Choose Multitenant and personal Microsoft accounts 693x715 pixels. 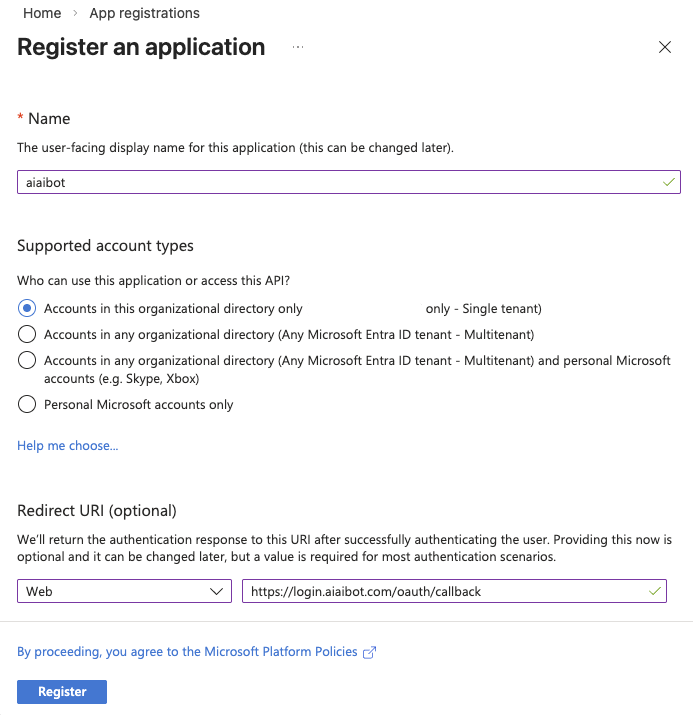[x=27, y=360]
